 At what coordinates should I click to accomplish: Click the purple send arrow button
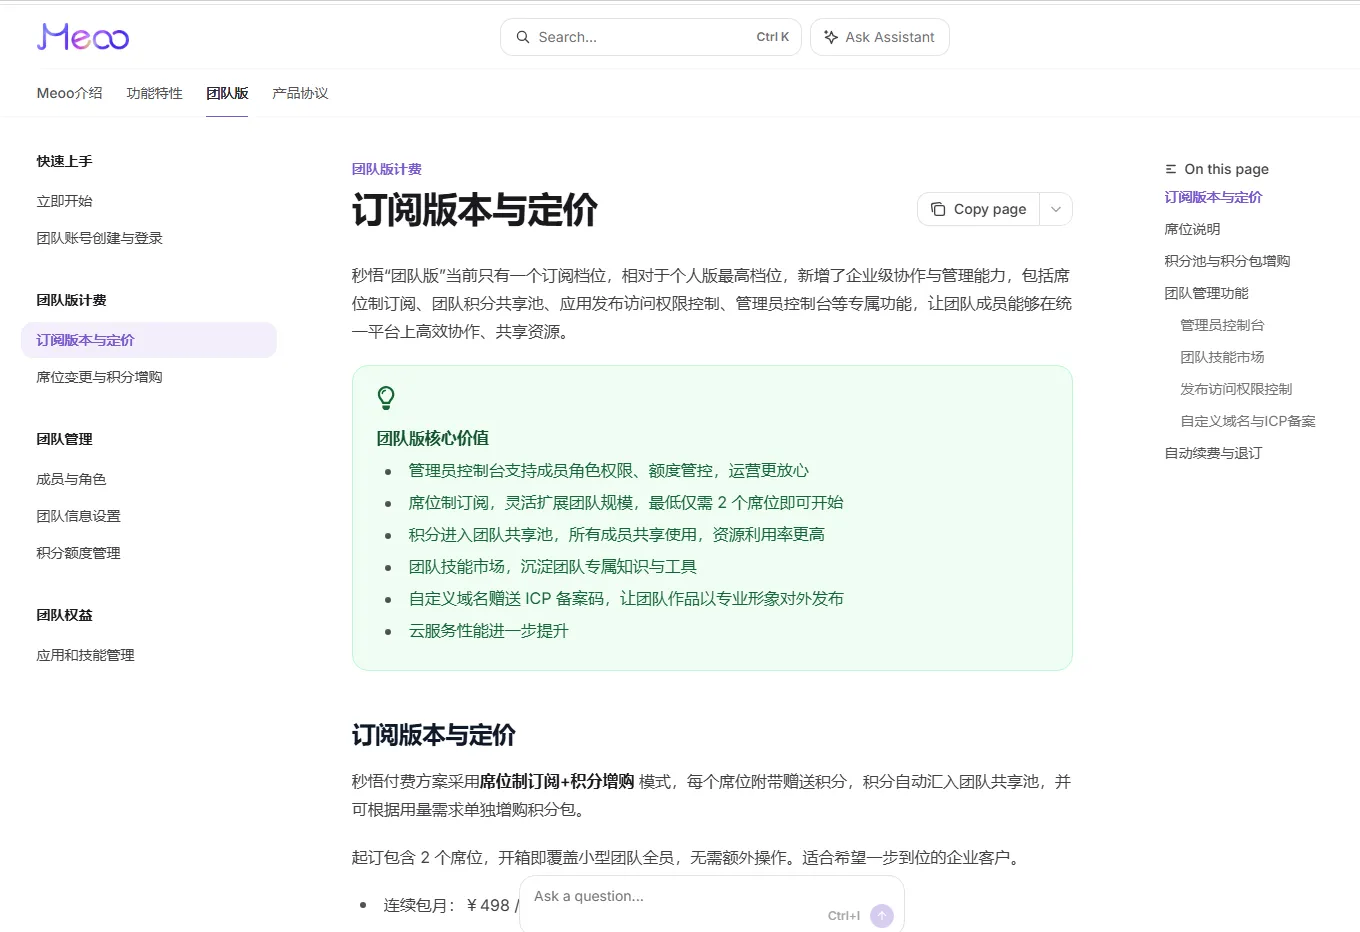click(882, 915)
